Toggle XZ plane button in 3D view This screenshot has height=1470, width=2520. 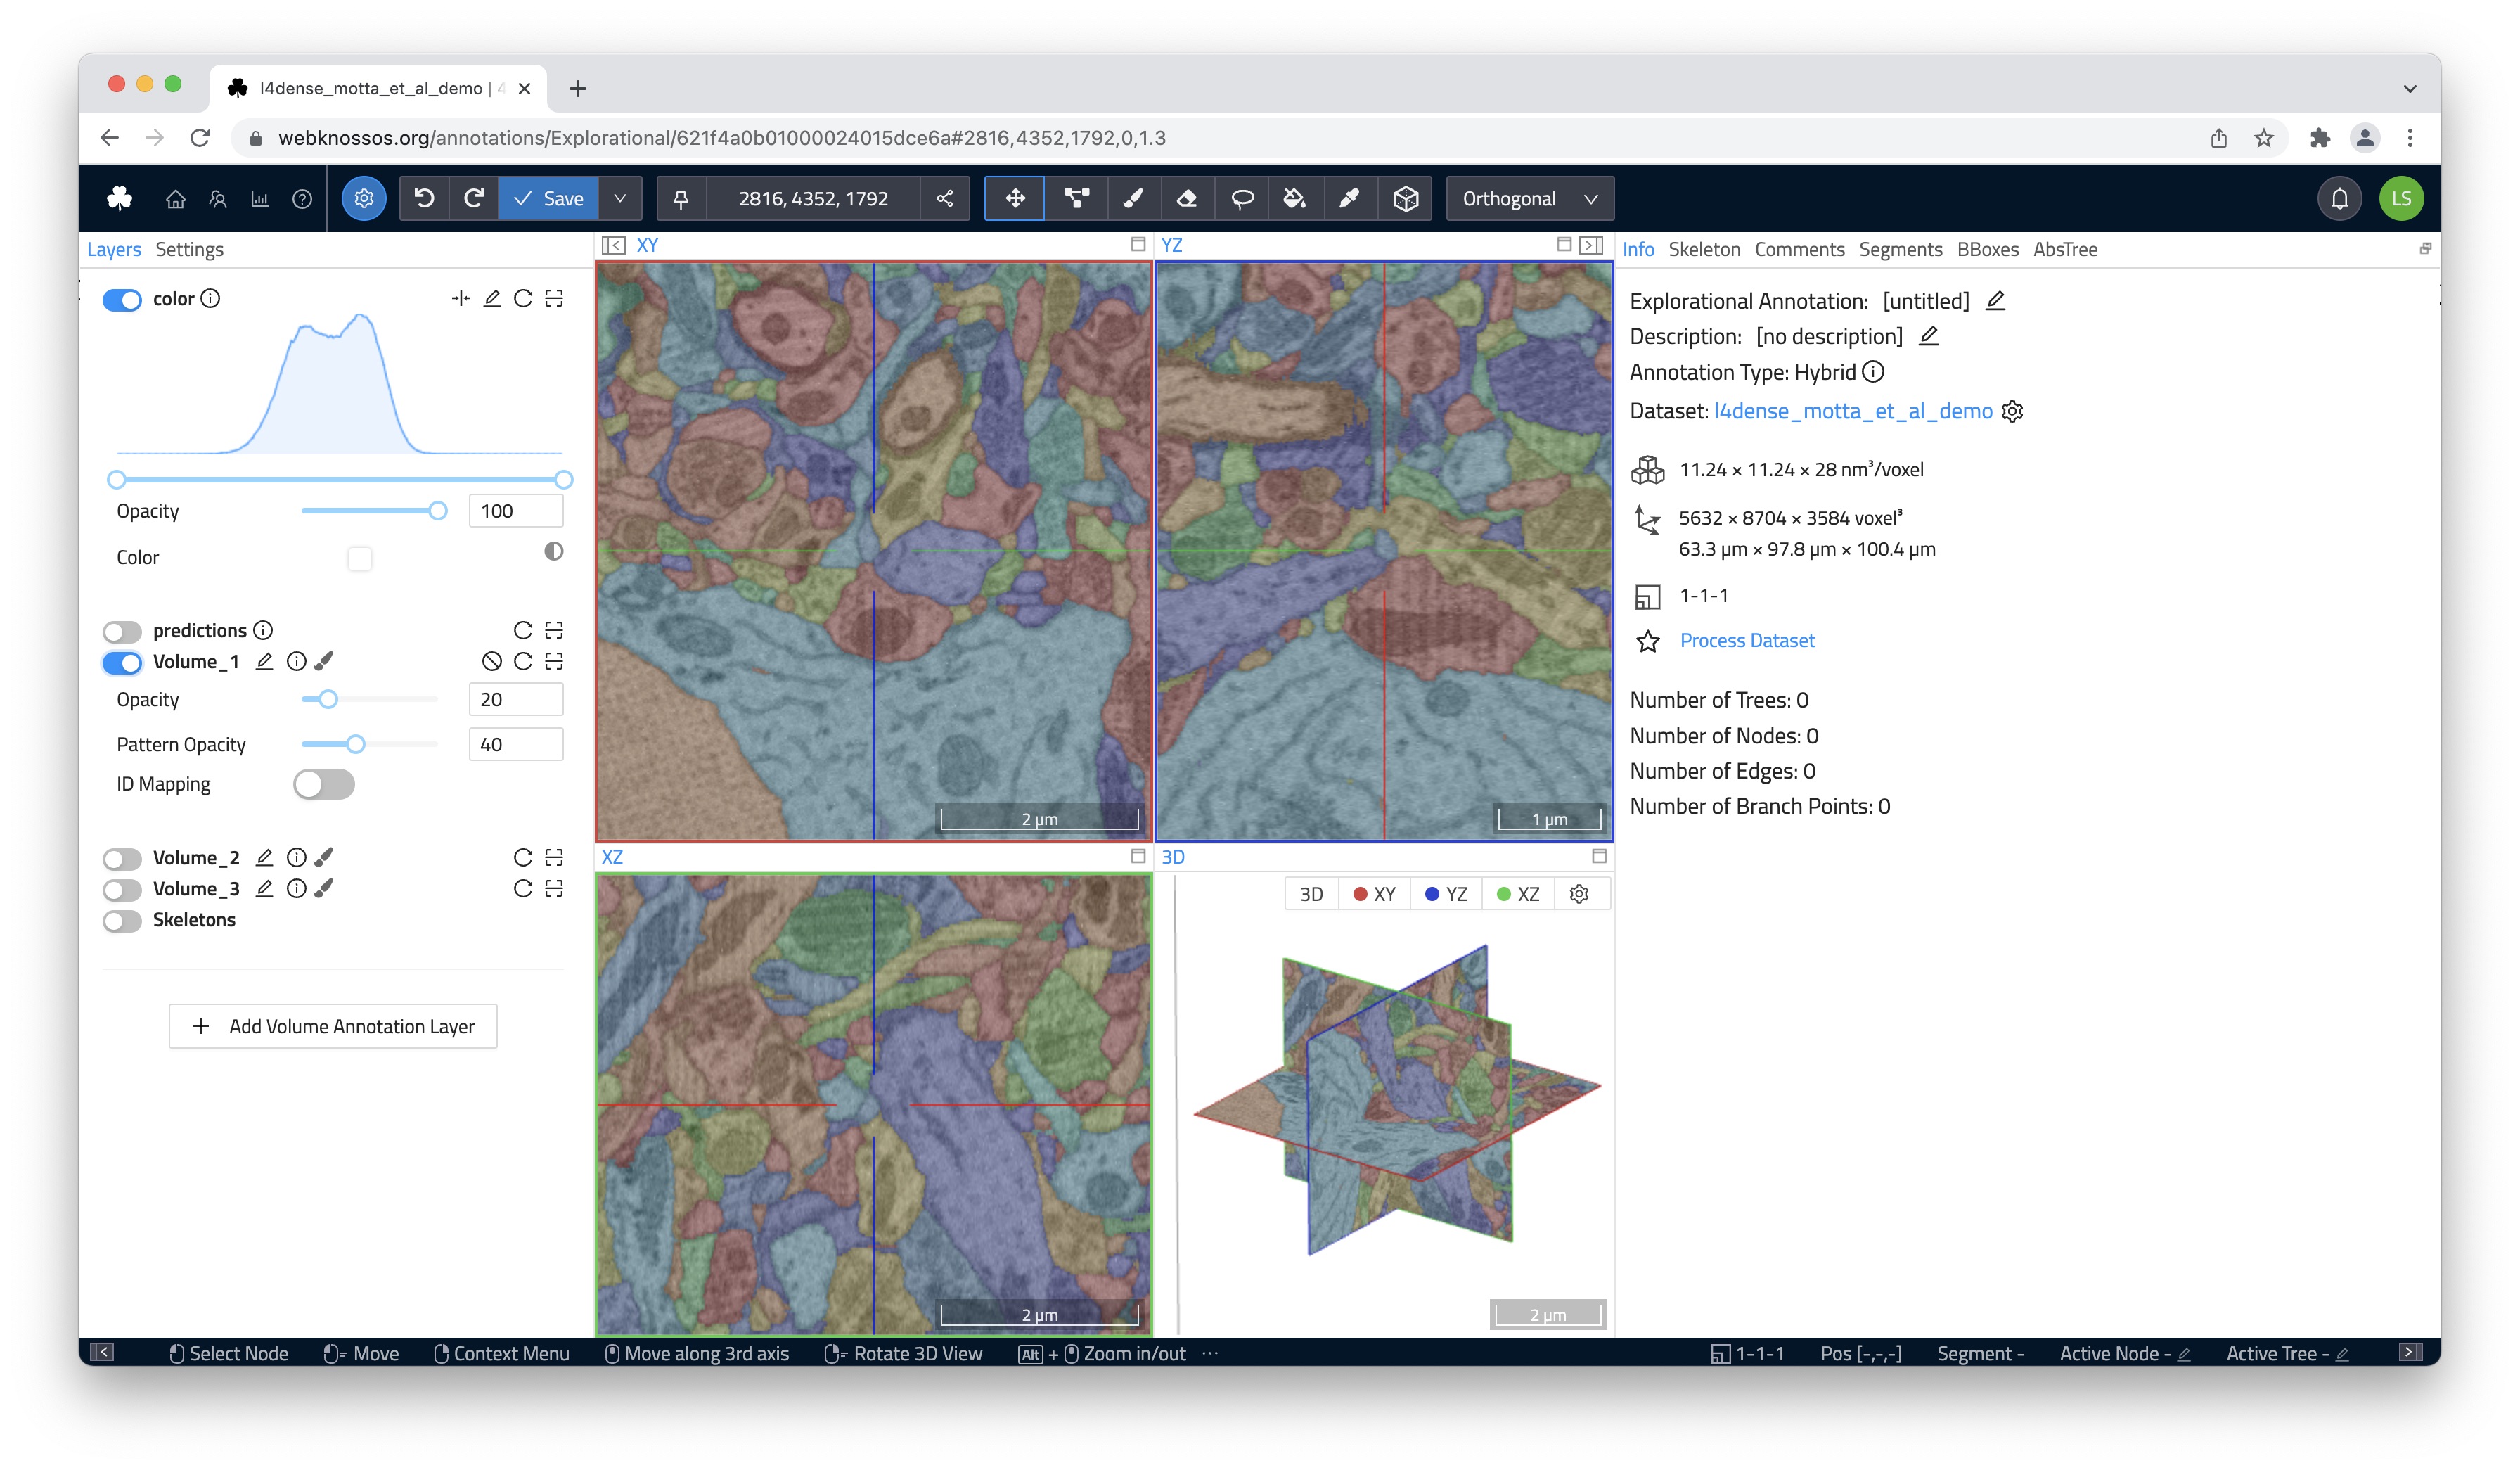[x=1518, y=894]
